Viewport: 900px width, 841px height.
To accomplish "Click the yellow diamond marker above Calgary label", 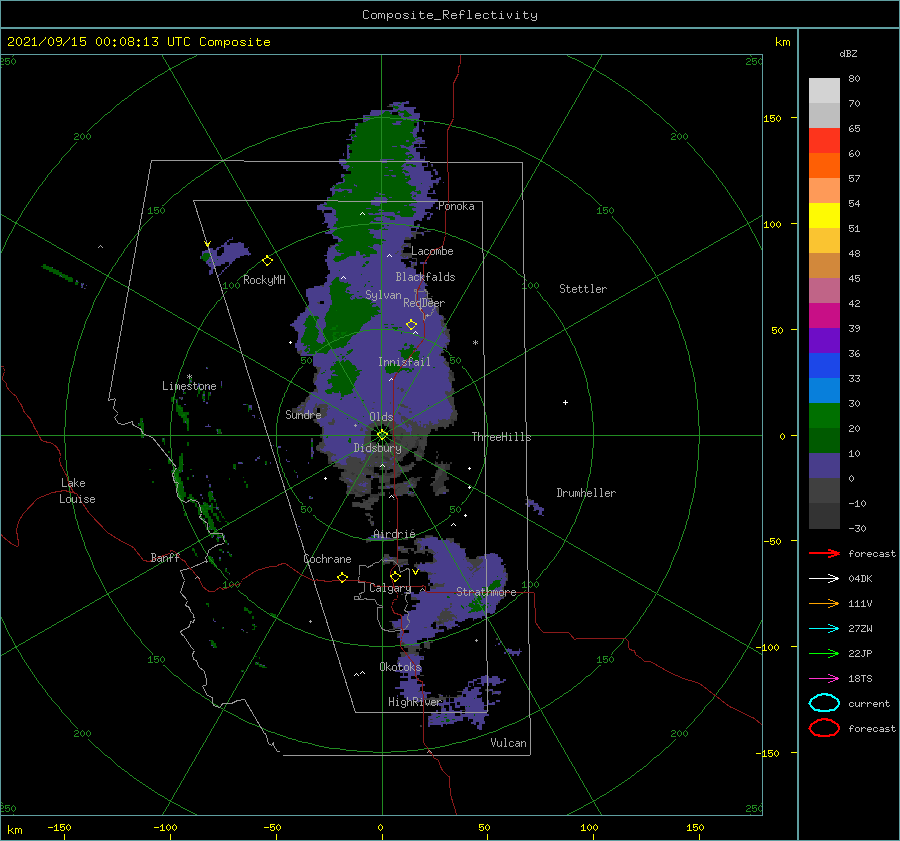I will 395,576.
